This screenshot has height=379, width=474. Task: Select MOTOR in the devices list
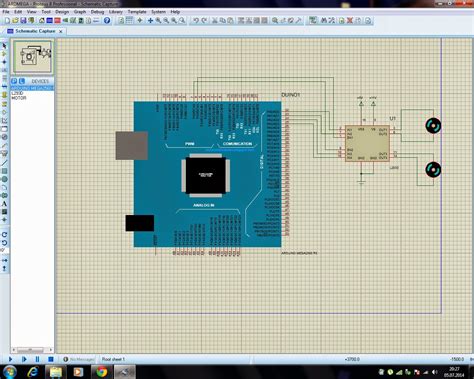click(19, 98)
